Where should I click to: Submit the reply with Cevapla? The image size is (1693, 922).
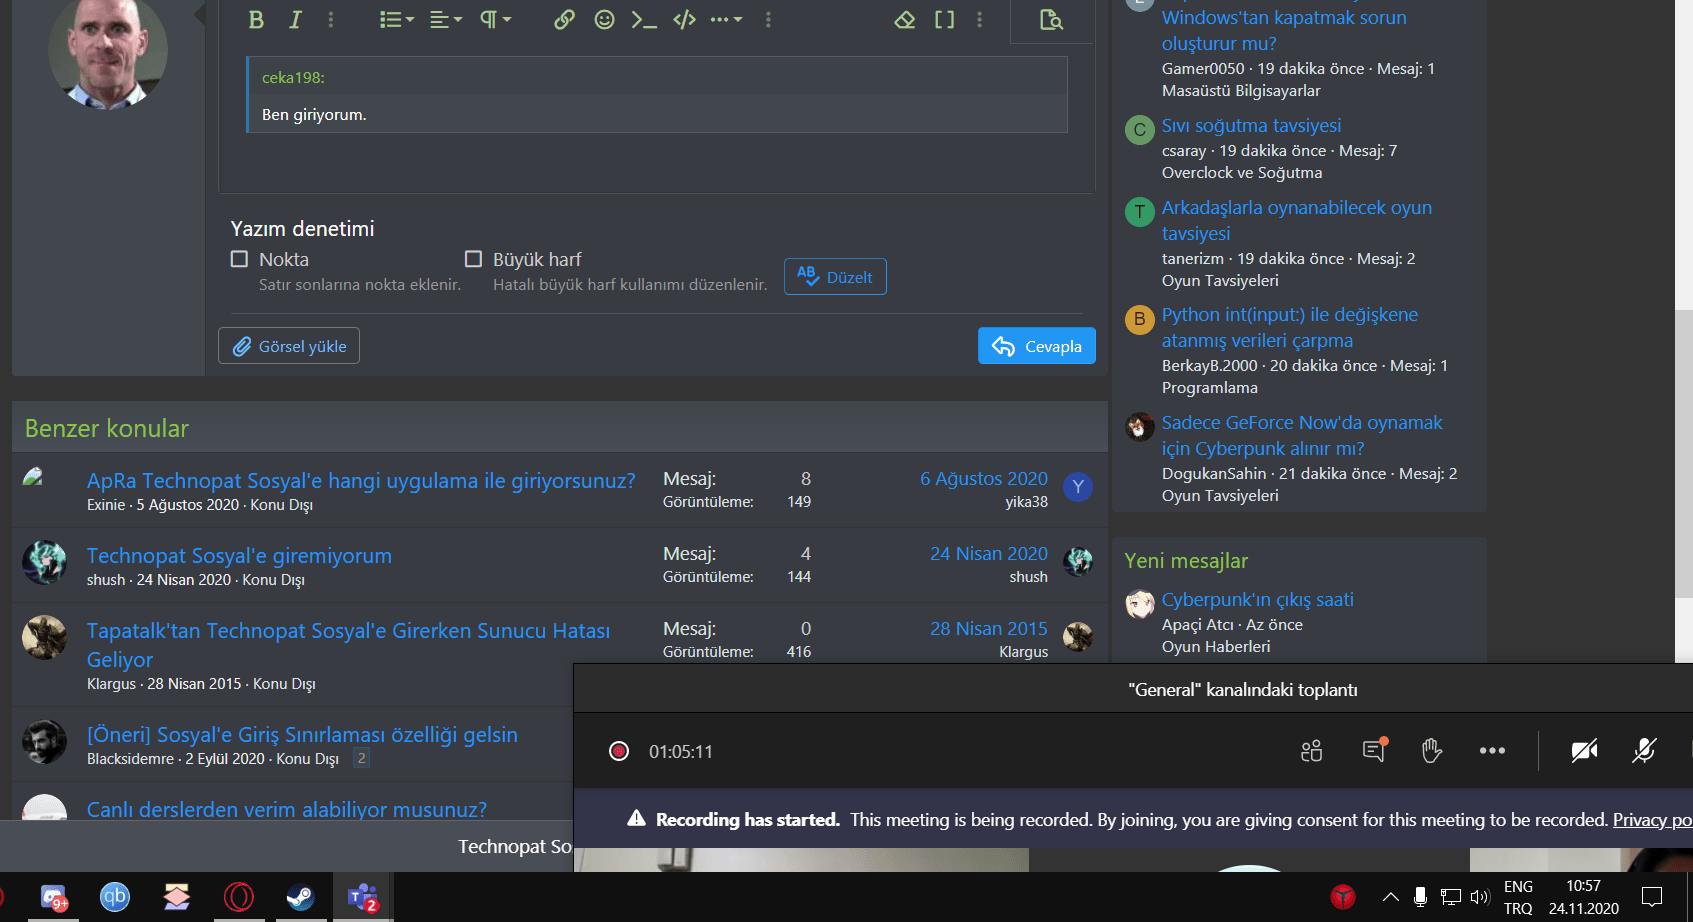tap(1037, 346)
